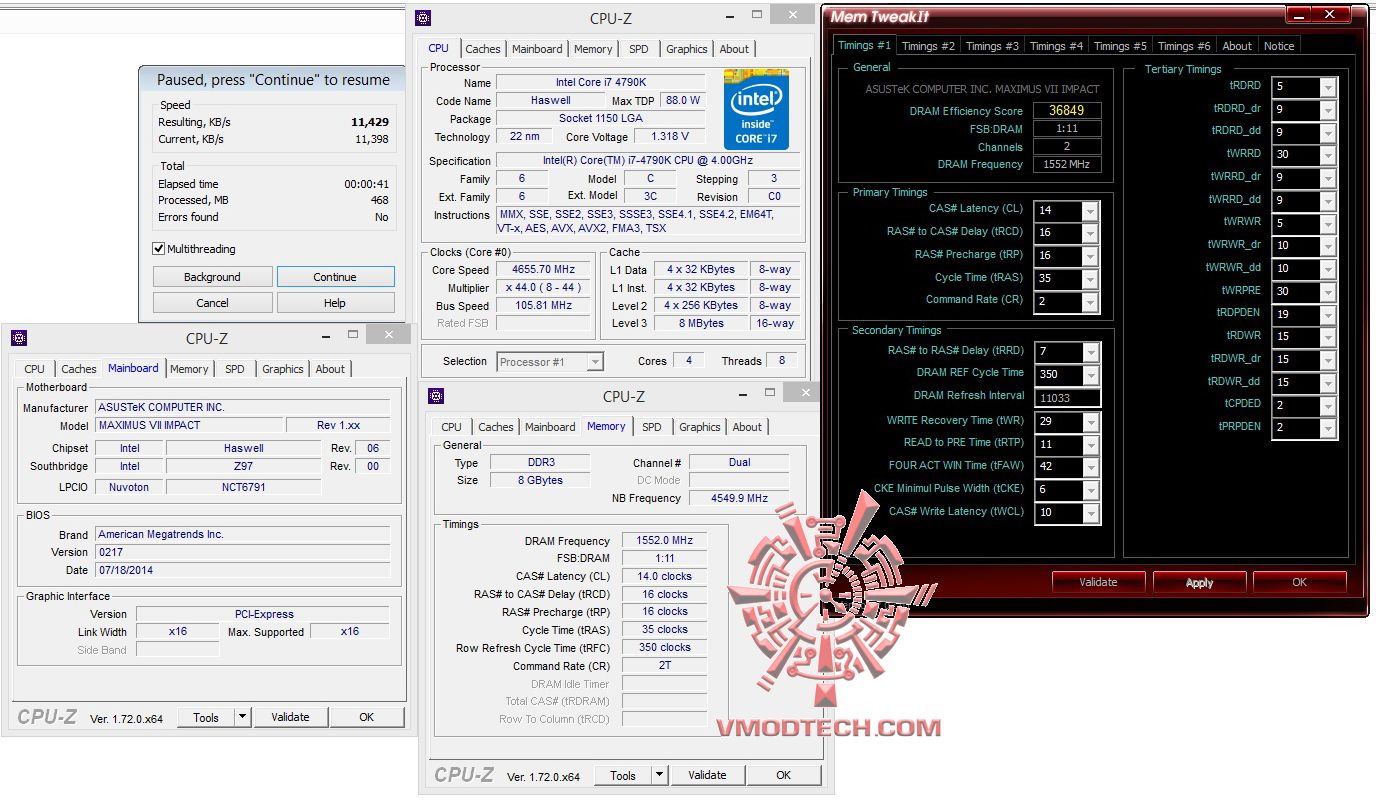Open the About tab in Mem TweakIt
This screenshot has height=810, width=1376.
coord(1237,46)
